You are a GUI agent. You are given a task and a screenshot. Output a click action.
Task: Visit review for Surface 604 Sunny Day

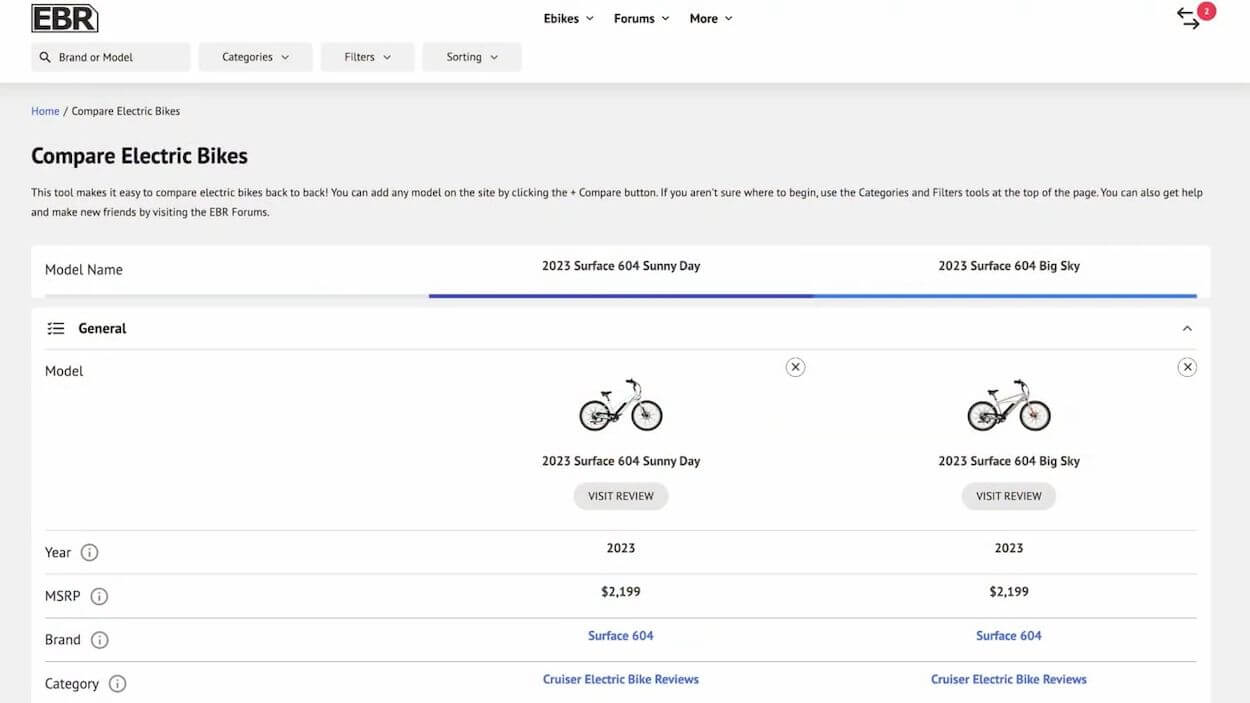pos(621,496)
